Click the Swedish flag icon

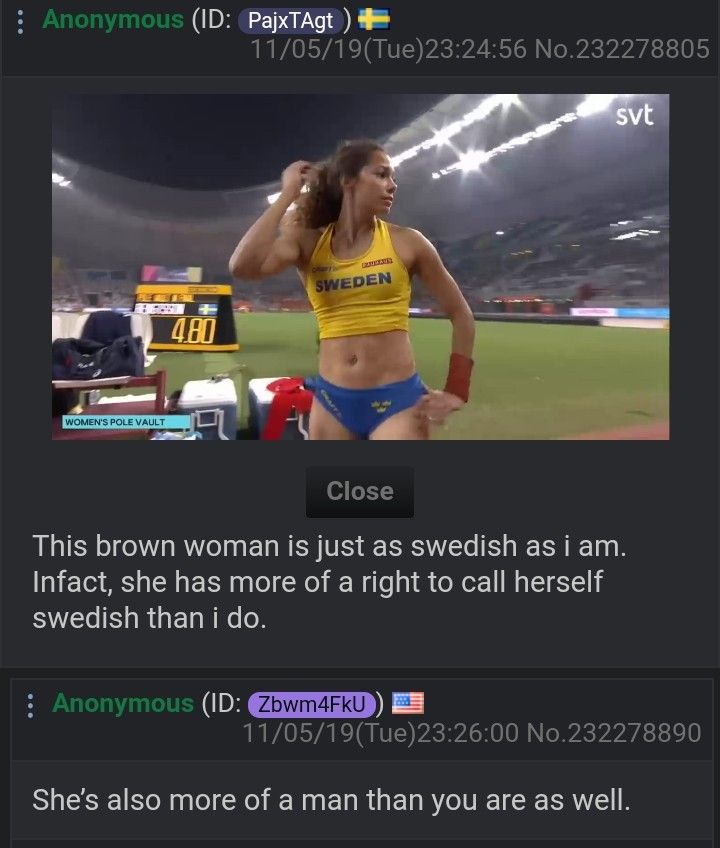(x=374, y=19)
